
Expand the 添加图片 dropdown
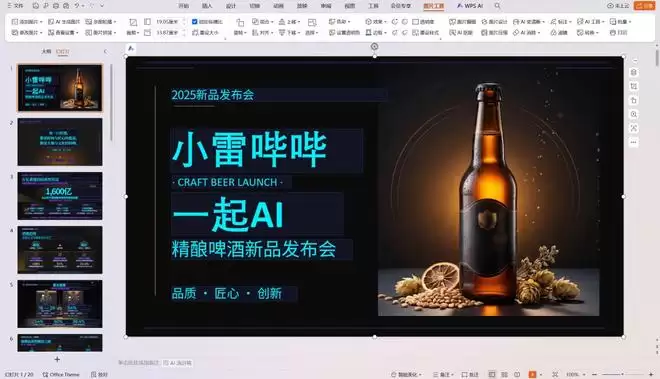[41, 22]
